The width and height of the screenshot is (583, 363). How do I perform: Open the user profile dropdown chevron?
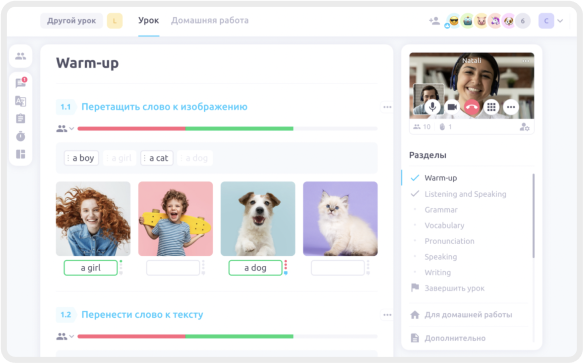560,21
